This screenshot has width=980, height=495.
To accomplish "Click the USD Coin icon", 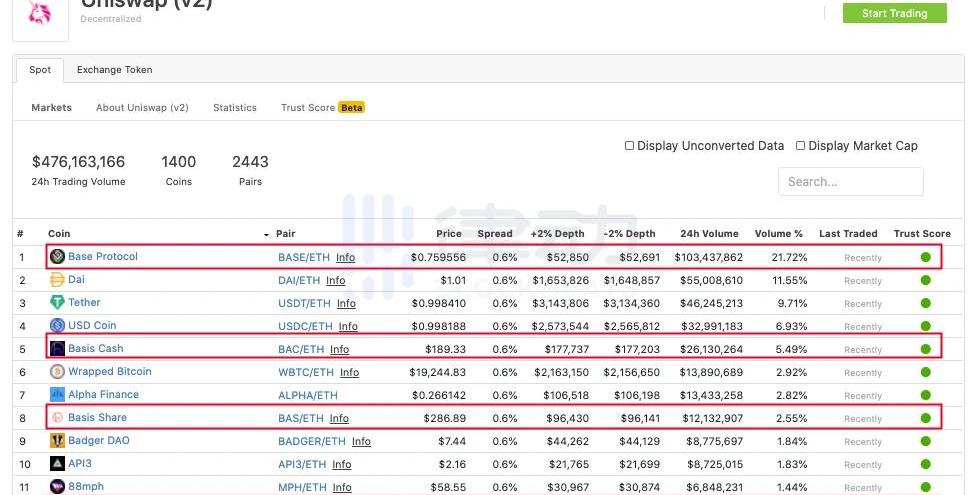I will click(x=58, y=325).
